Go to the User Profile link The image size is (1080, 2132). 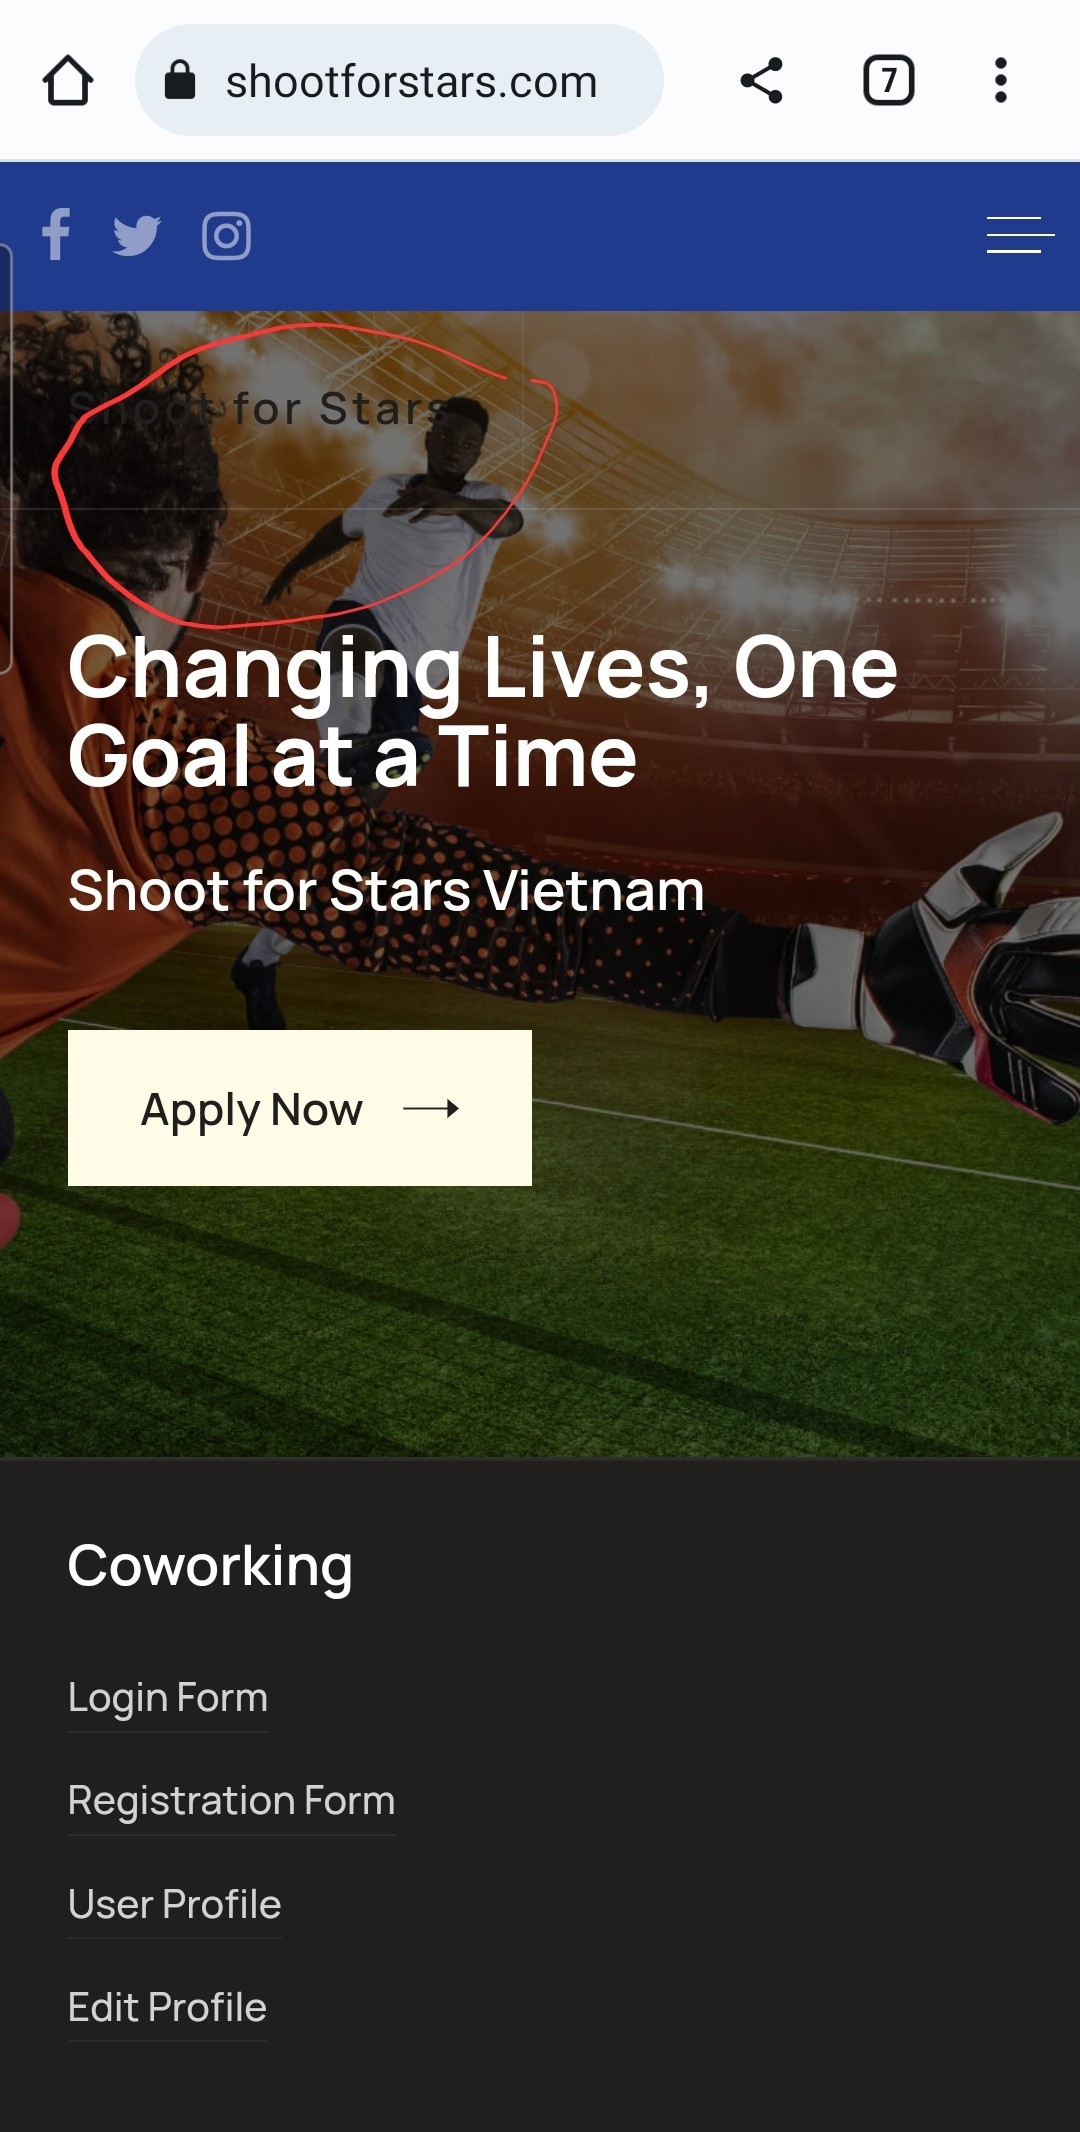[x=175, y=1904]
